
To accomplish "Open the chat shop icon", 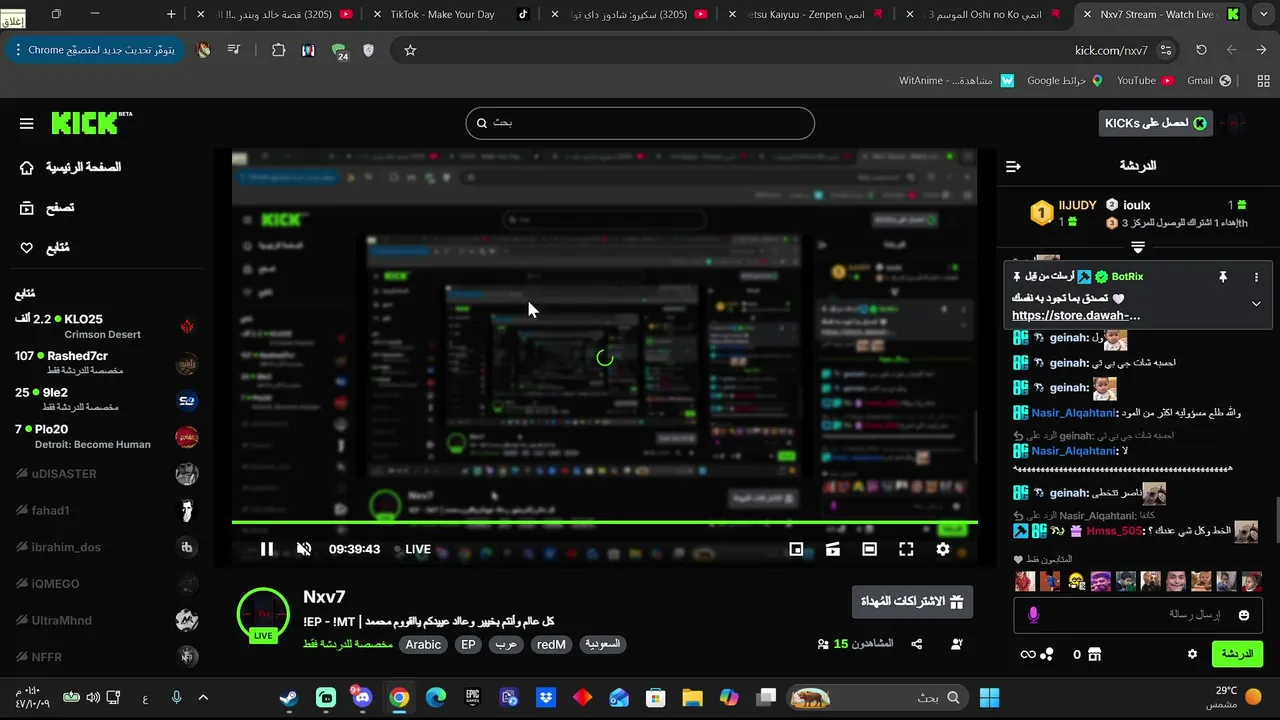I will tap(1094, 654).
